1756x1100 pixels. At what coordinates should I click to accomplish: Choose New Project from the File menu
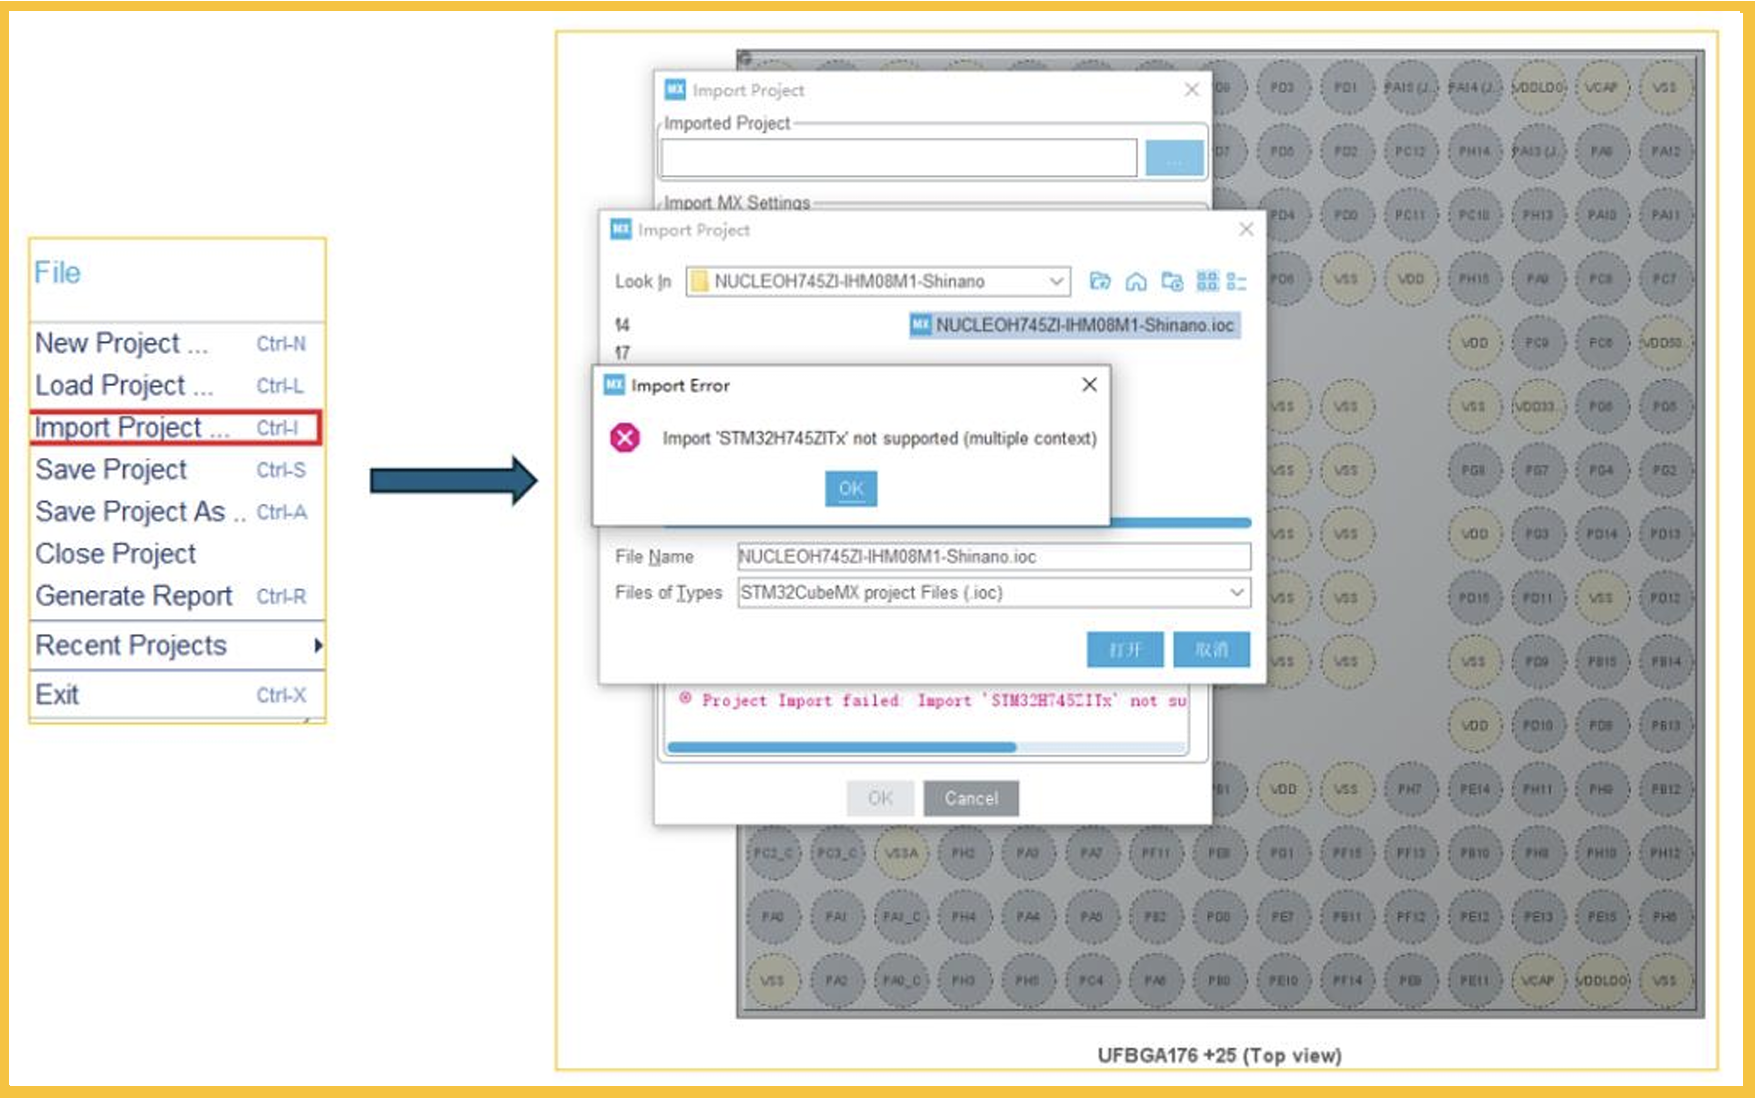pos(178,344)
